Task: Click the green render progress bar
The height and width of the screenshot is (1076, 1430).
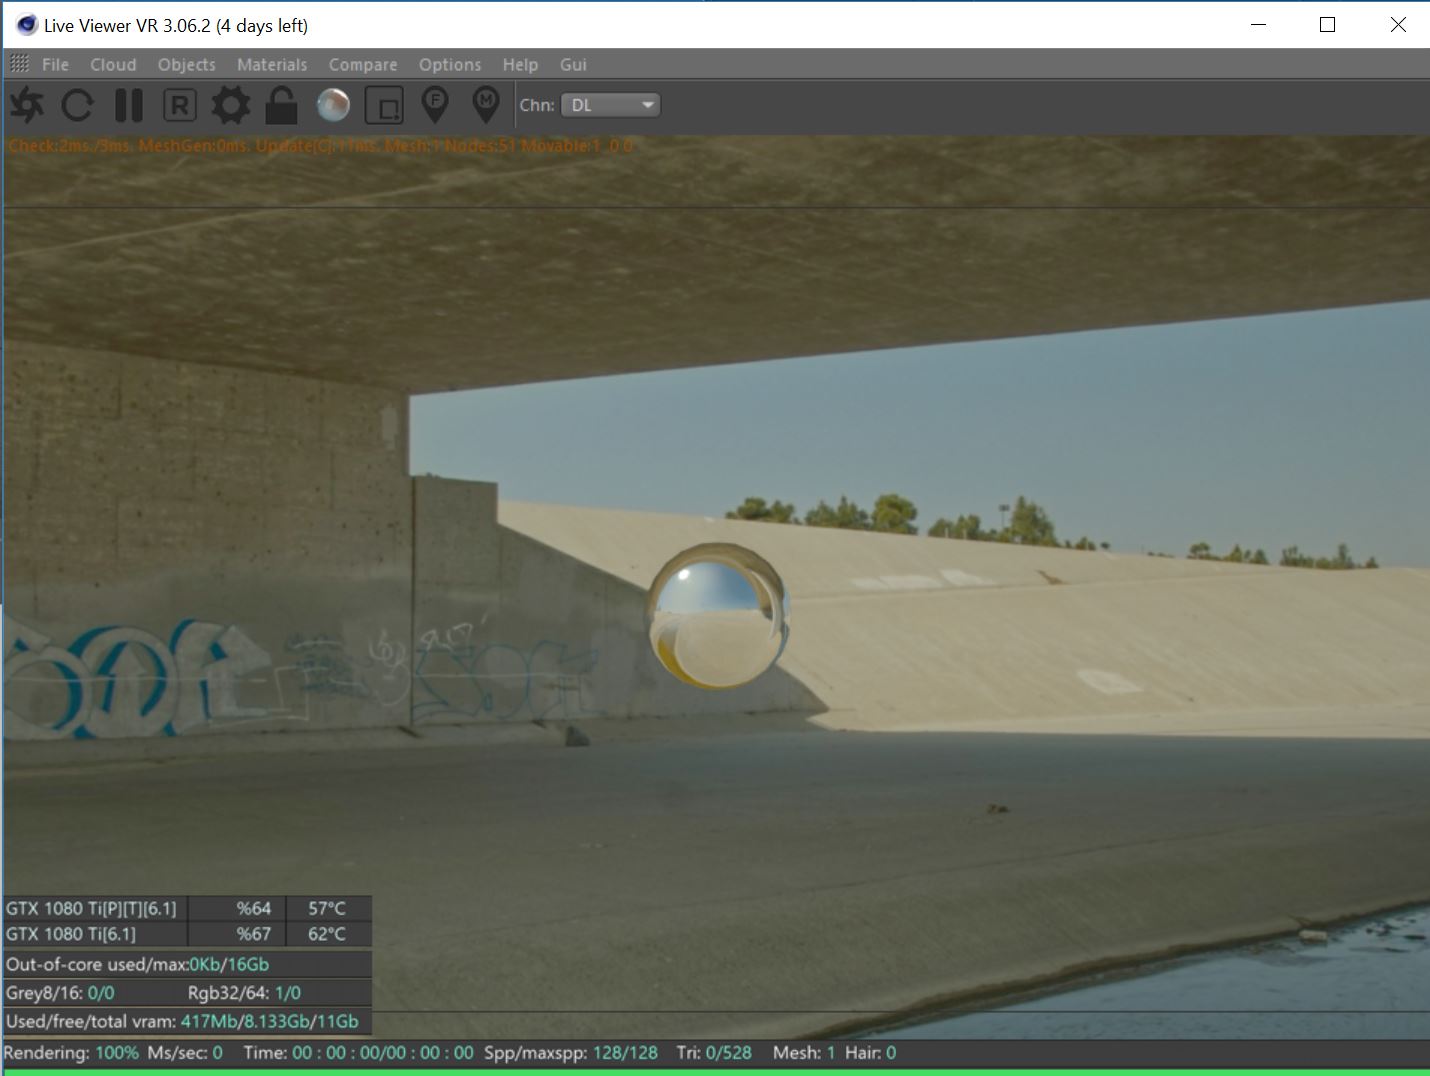Action: point(715,1072)
